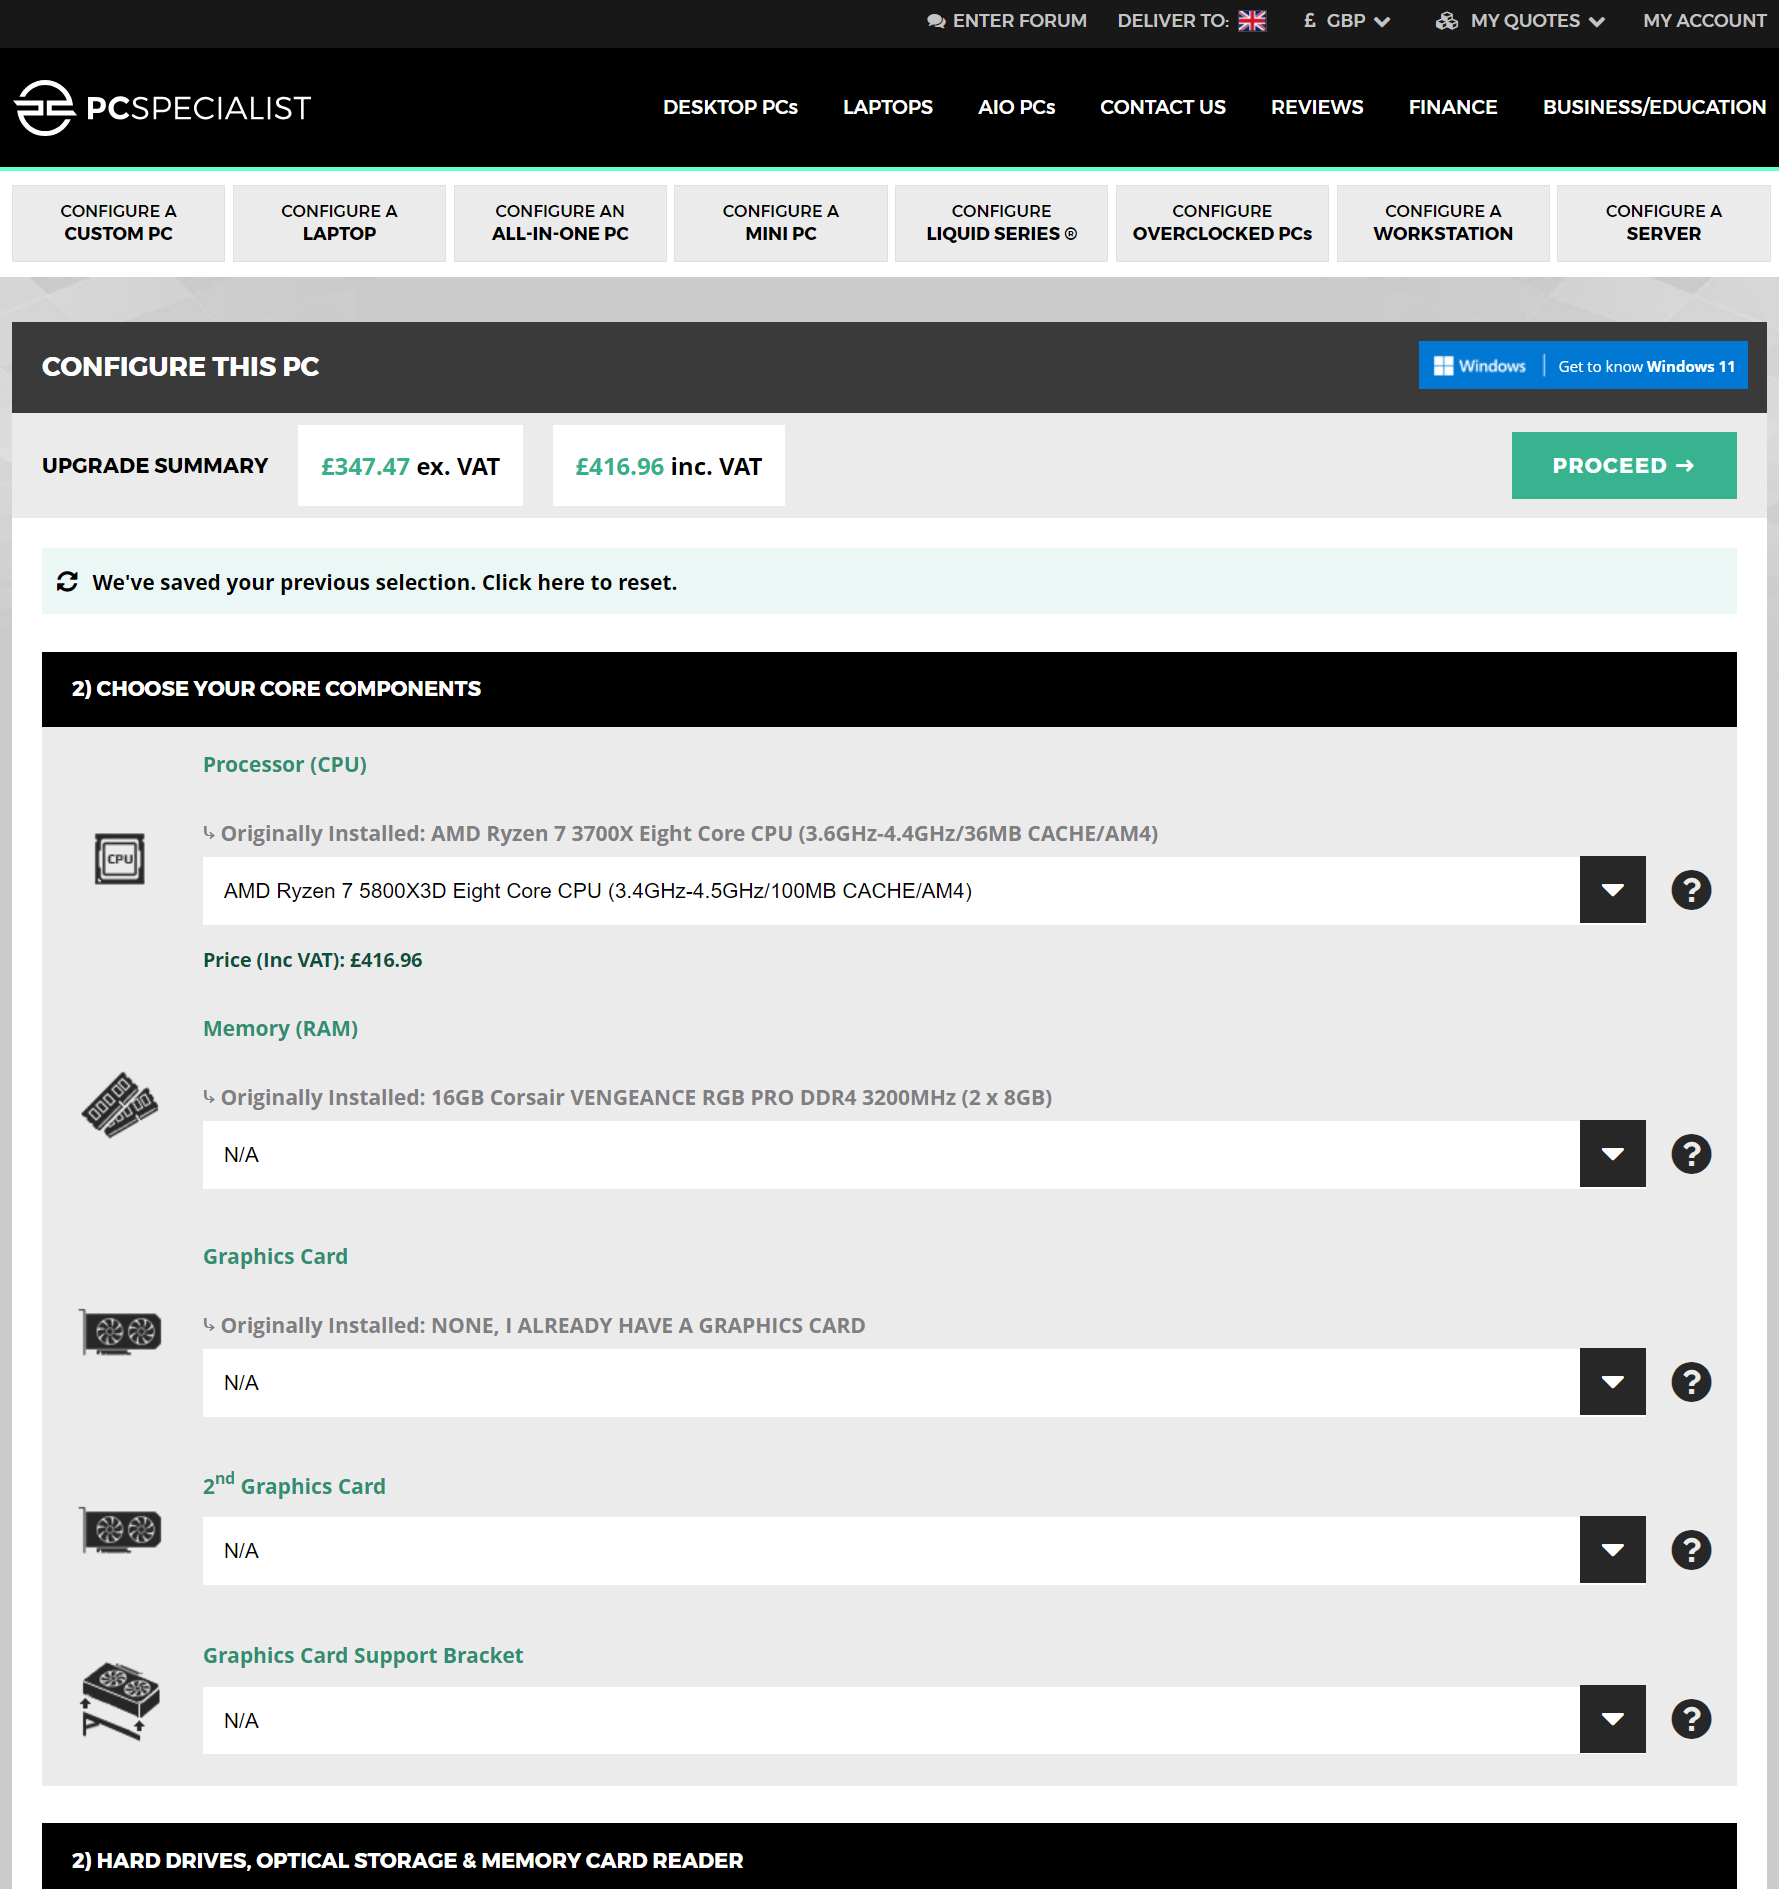Screen dimensions: 1779x1889
Task: Open help for Processor (CPU)
Action: 1691,890
